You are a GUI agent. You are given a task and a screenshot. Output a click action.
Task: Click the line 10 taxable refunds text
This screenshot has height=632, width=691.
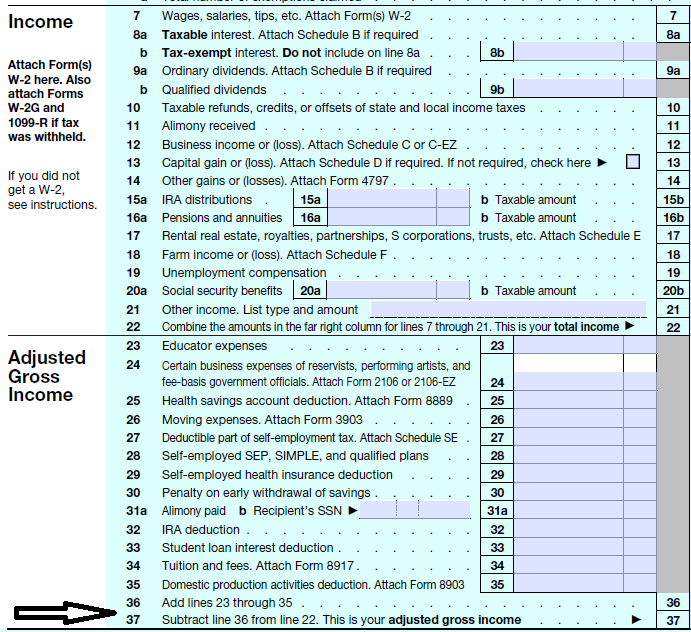pyautogui.click(x=343, y=108)
